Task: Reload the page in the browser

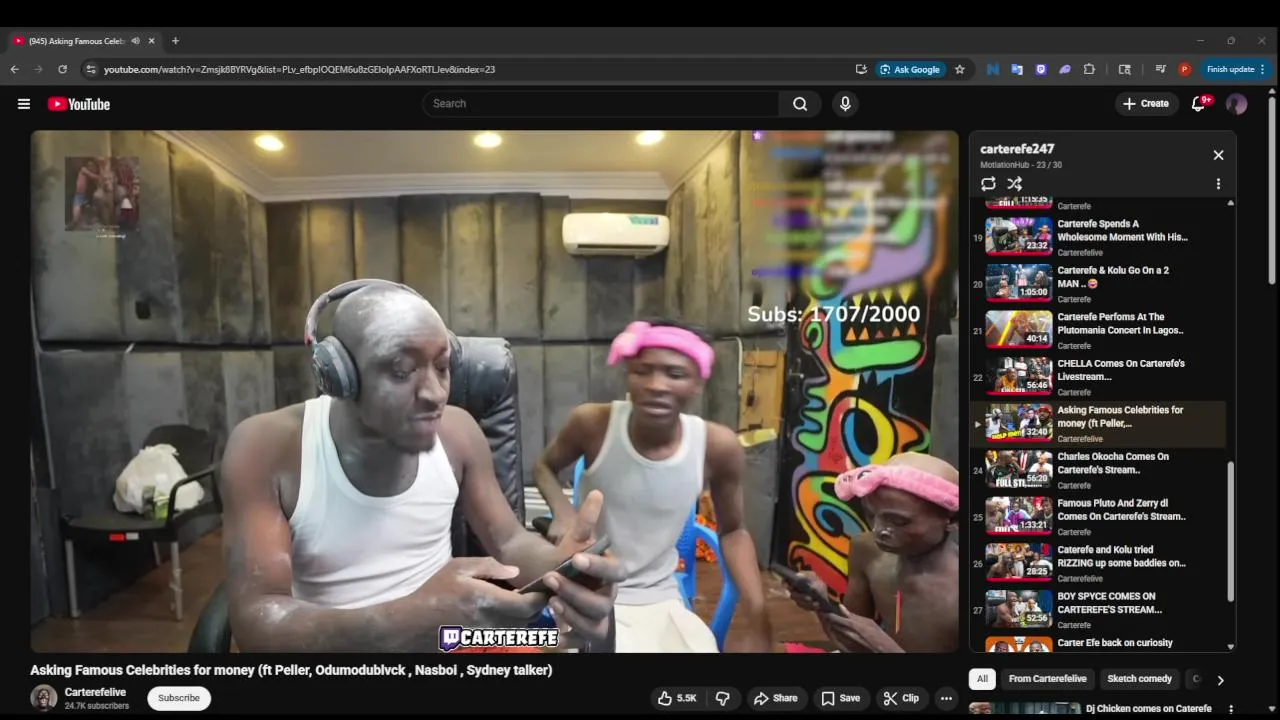Action: 62,69
